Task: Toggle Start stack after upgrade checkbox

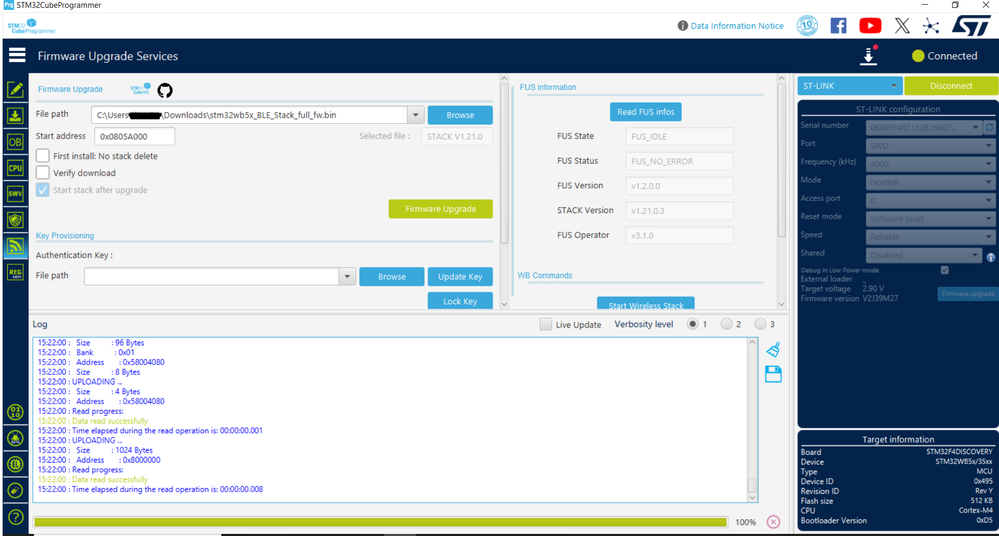Action: (x=43, y=190)
